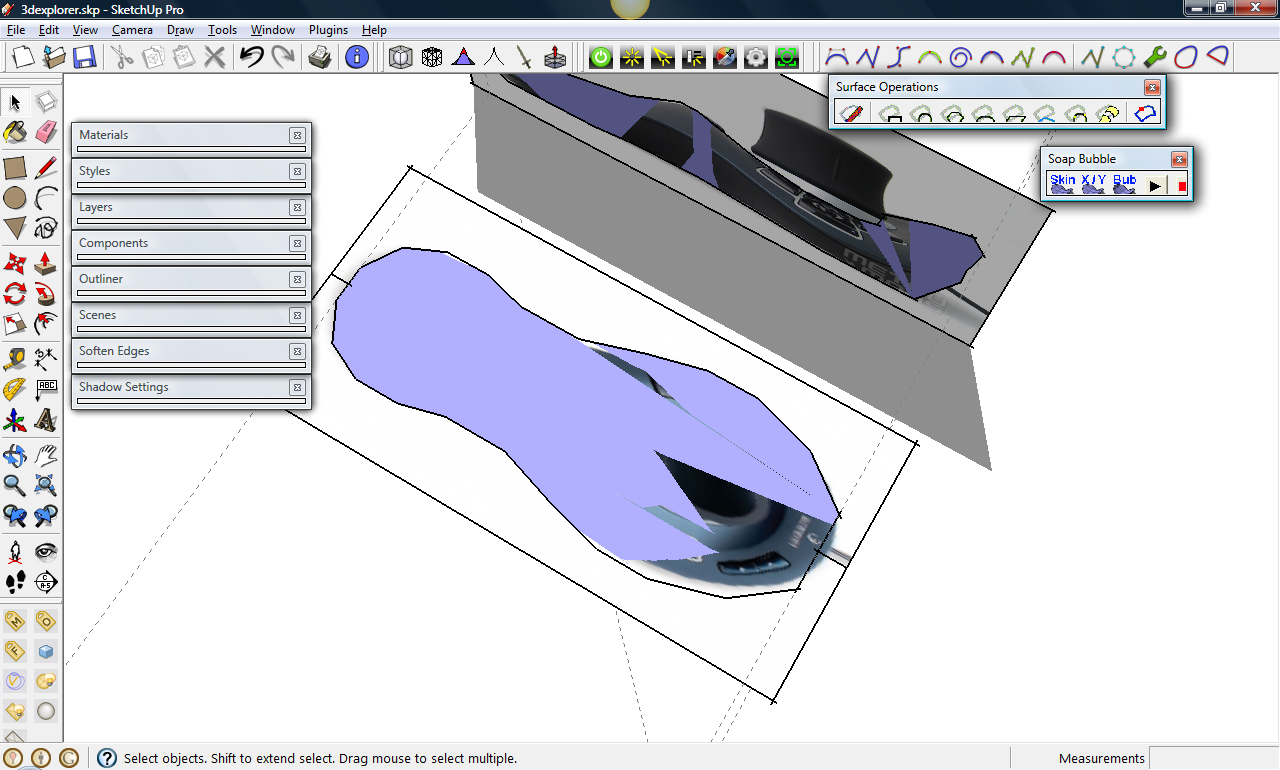Click the first Surface Operations pencil icon
The height and width of the screenshot is (770, 1280).
[850, 114]
